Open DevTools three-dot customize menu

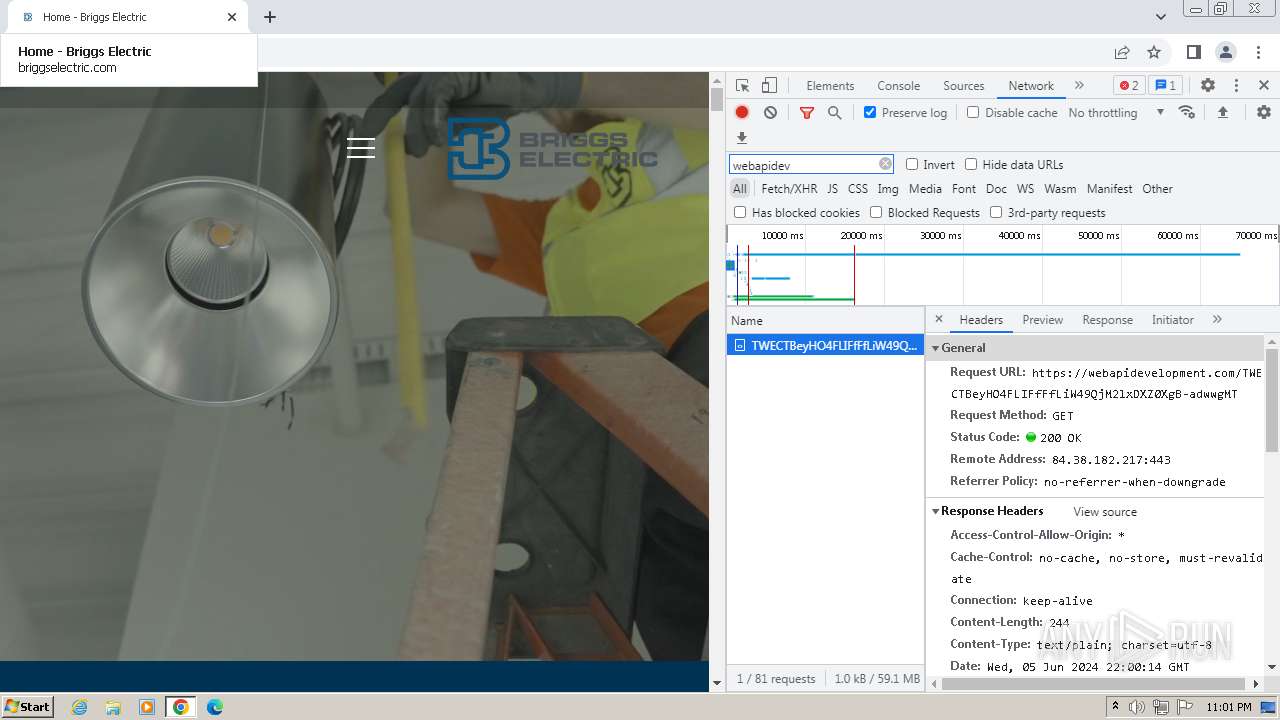(x=1236, y=85)
